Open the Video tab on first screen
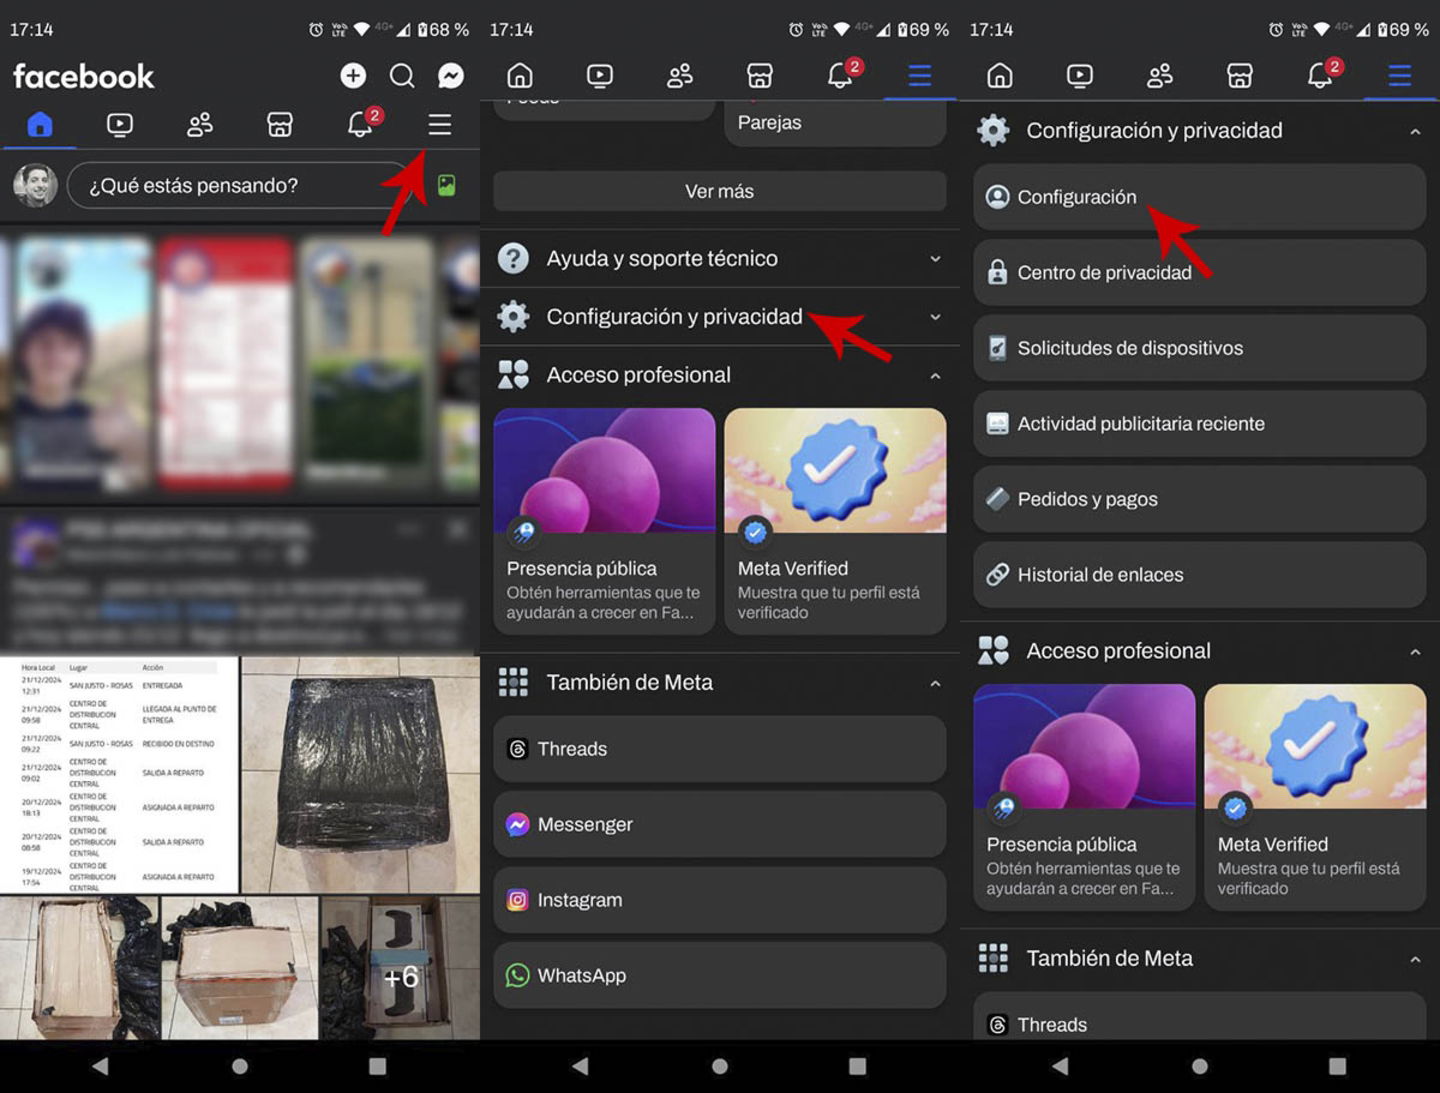1440x1093 pixels. [x=120, y=124]
